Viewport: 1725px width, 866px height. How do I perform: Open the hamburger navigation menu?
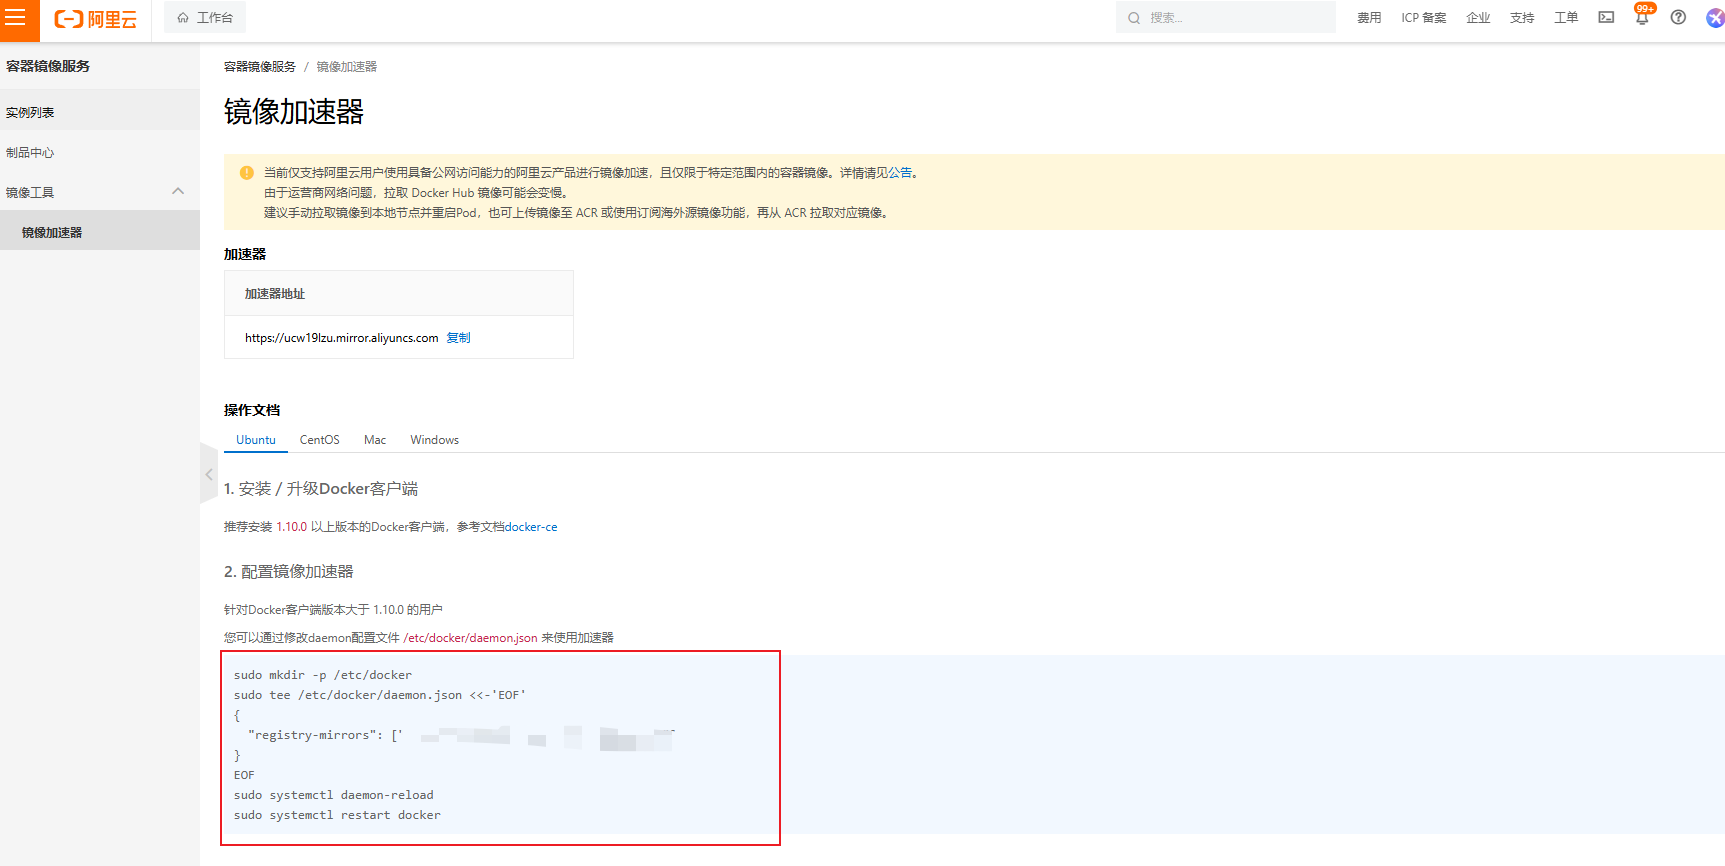pyautogui.click(x=16, y=18)
